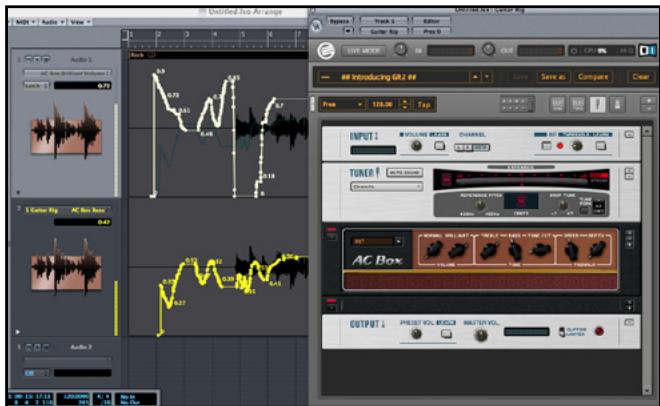Click the CPU power icon
The width and height of the screenshot is (660, 406).
574,51
